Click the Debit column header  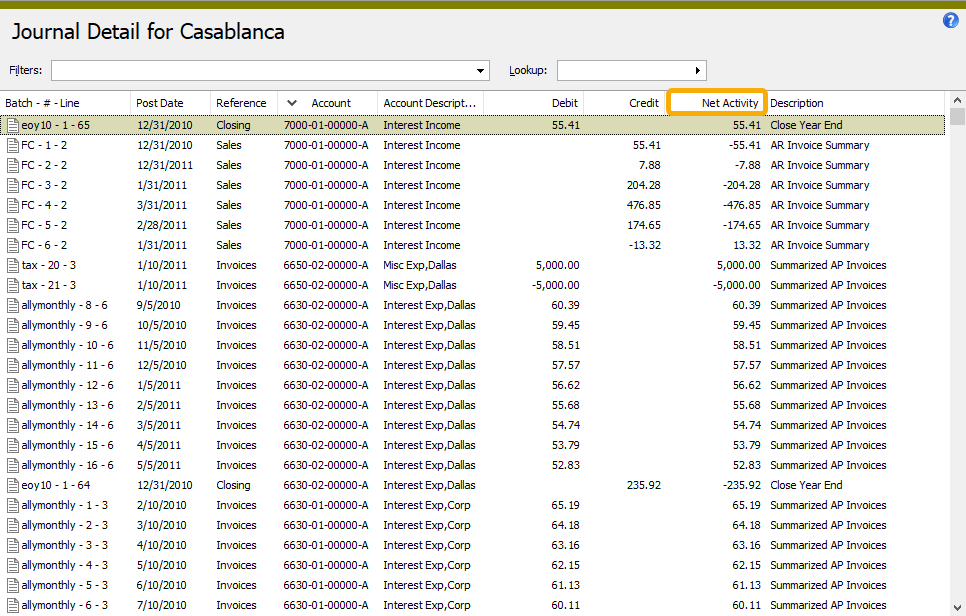pyautogui.click(x=564, y=103)
